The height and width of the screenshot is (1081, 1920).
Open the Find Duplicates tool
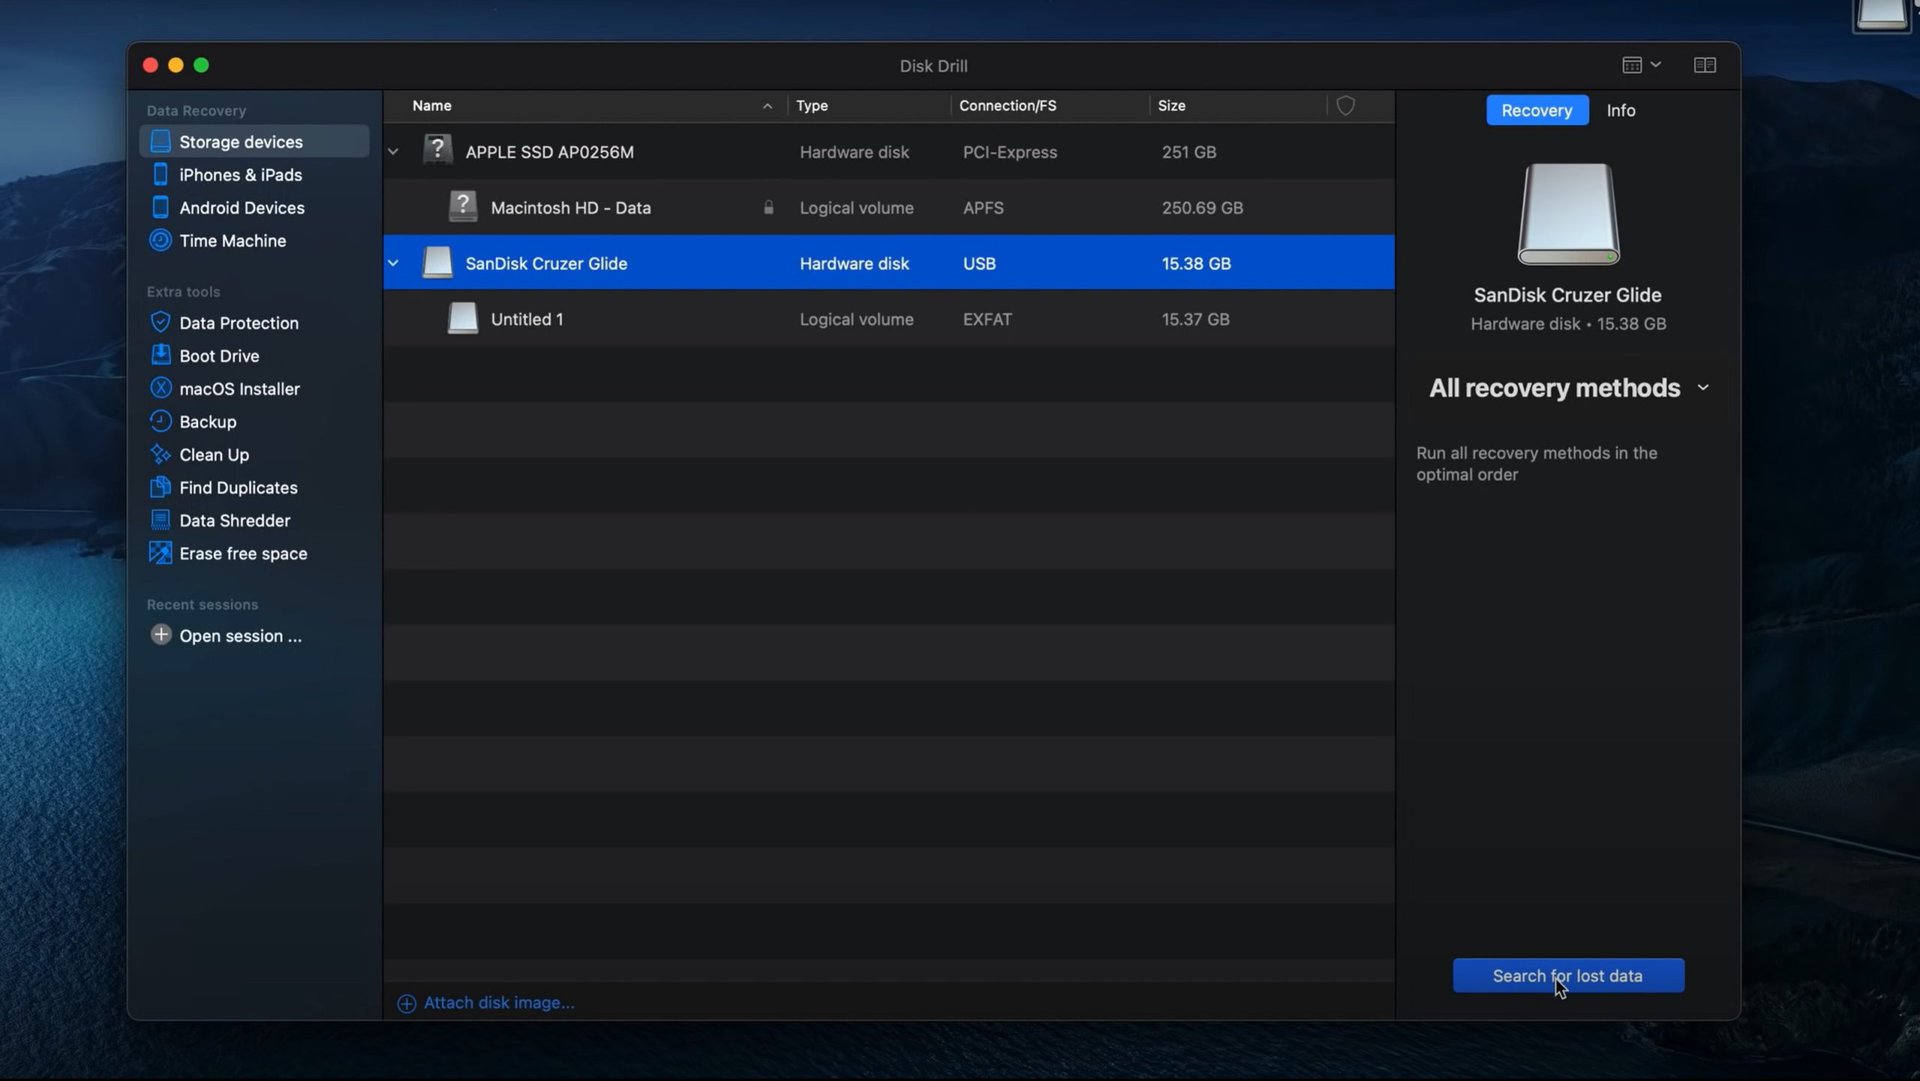pos(239,486)
